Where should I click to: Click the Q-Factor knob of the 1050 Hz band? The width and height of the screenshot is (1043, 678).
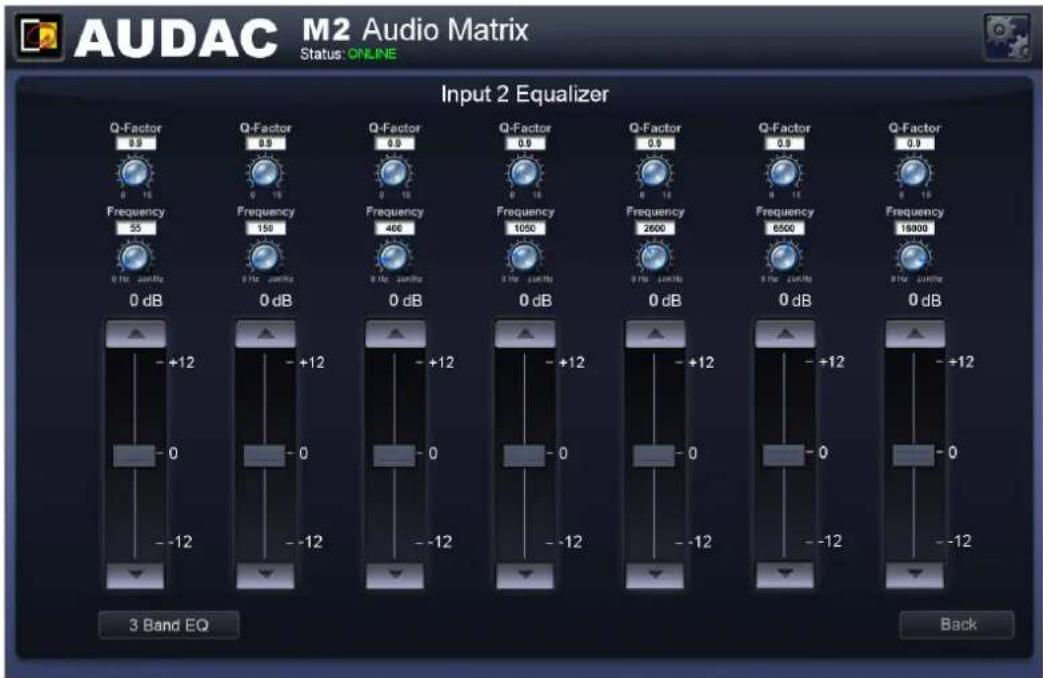pyautogui.click(x=525, y=174)
